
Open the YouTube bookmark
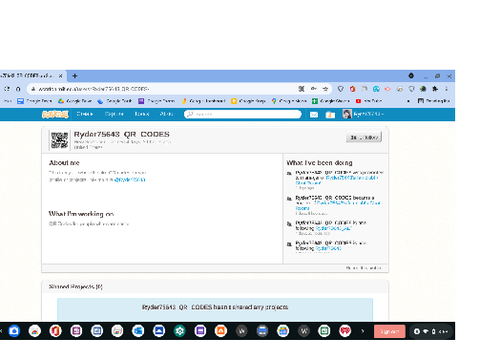[369, 101]
